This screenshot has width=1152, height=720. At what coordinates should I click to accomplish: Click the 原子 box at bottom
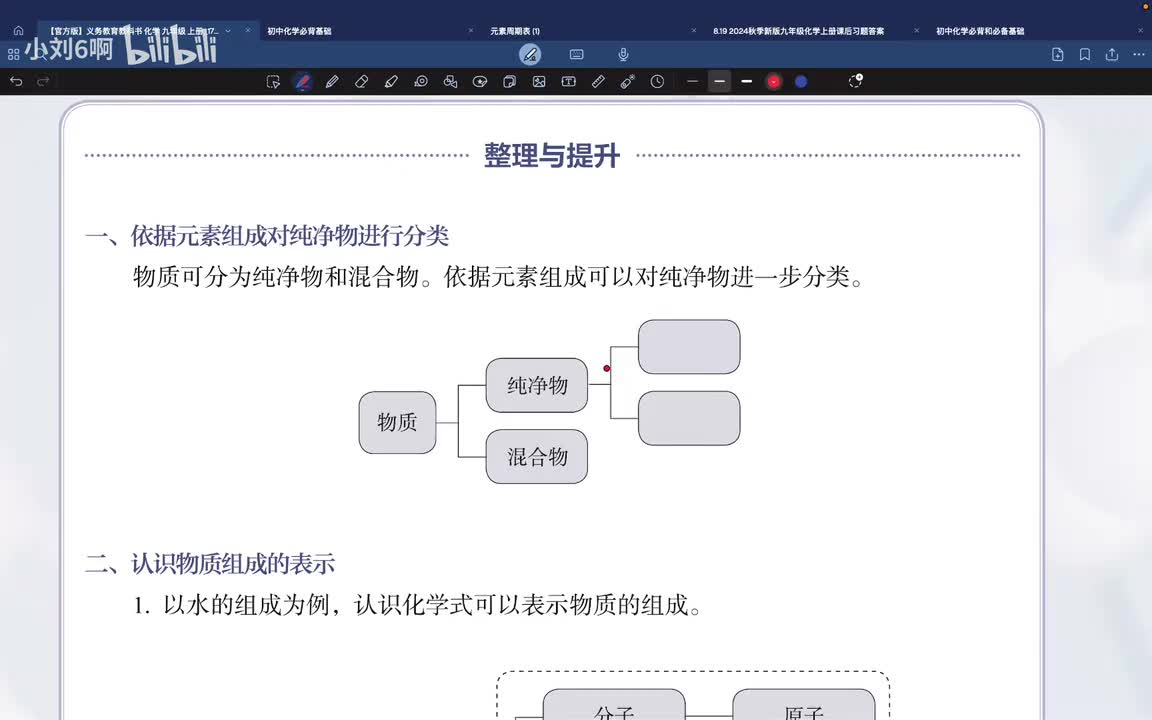(804, 705)
